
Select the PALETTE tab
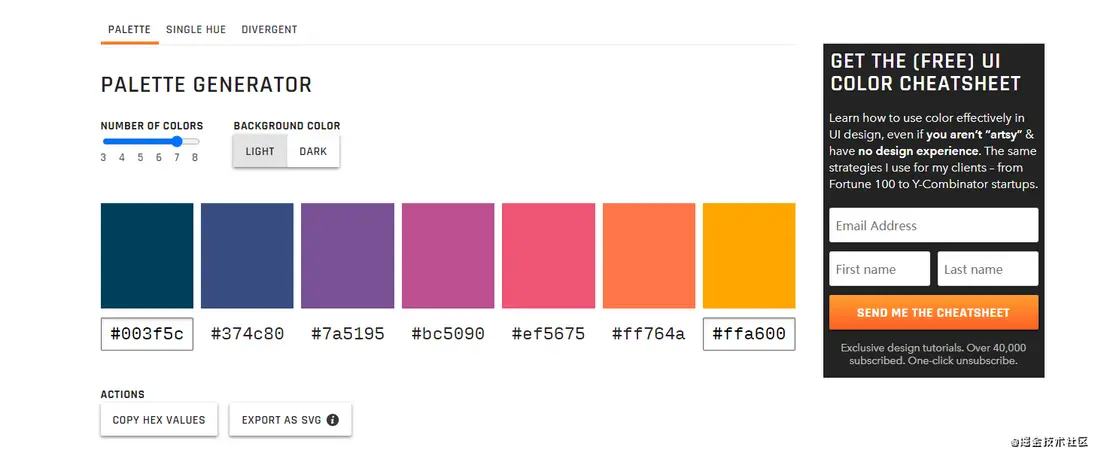click(129, 30)
